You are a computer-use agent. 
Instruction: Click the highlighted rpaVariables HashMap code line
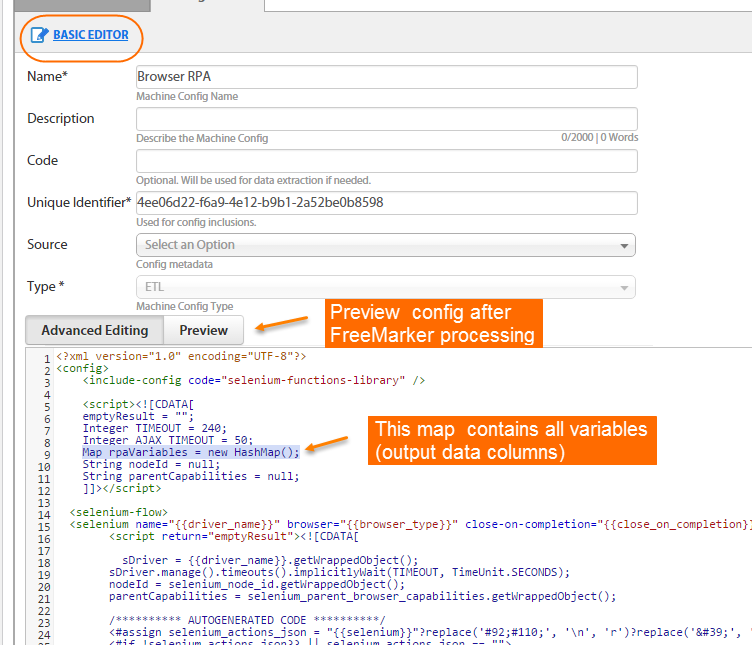[191, 452]
